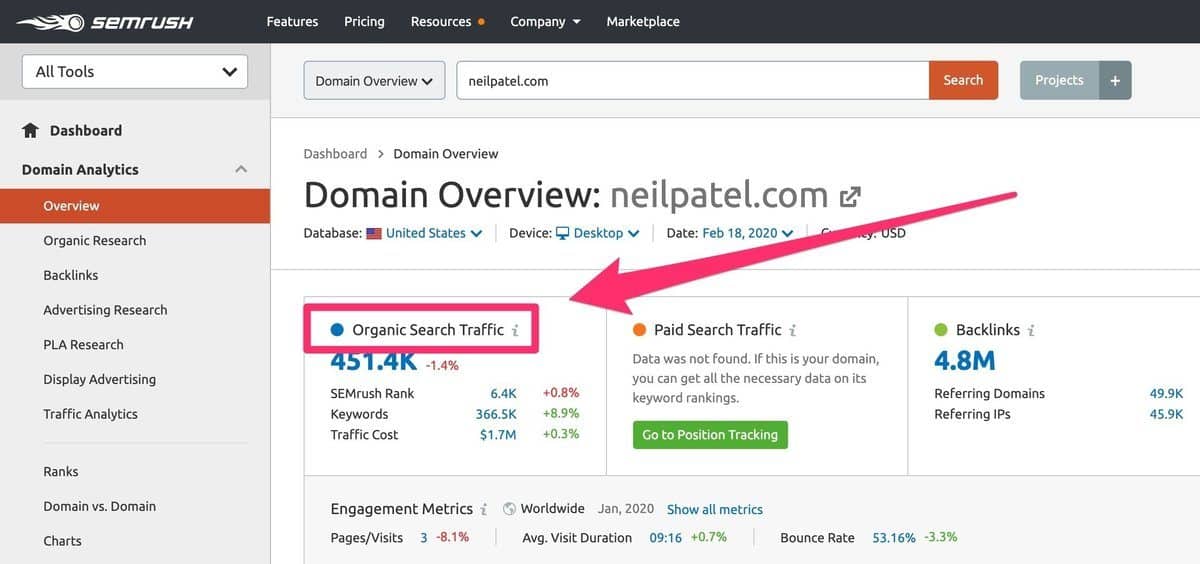Select Display Advertising in the sidebar
1200x564 pixels.
coord(100,379)
